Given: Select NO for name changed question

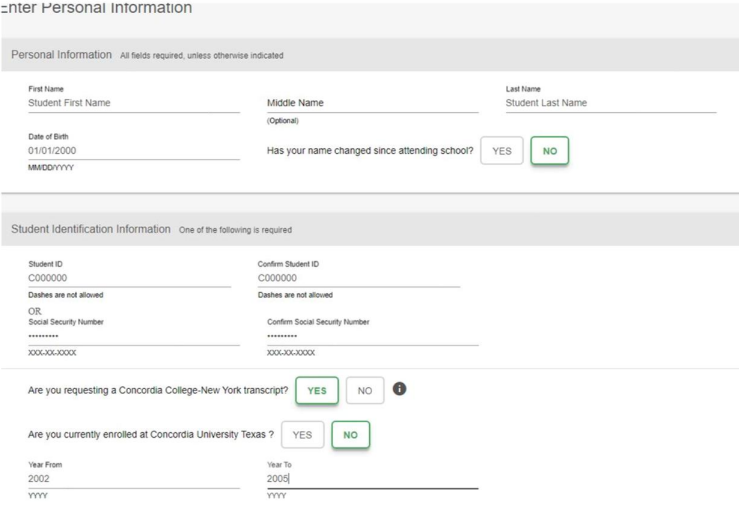Looking at the screenshot, I should pyautogui.click(x=548, y=151).
